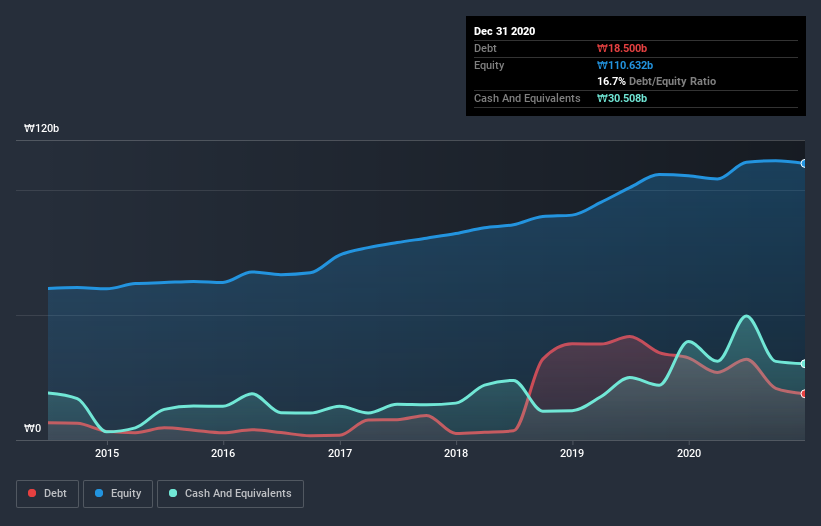Click the ₩30.508b cash value
This screenshot has height=526, width=821.
pos(622,98)
